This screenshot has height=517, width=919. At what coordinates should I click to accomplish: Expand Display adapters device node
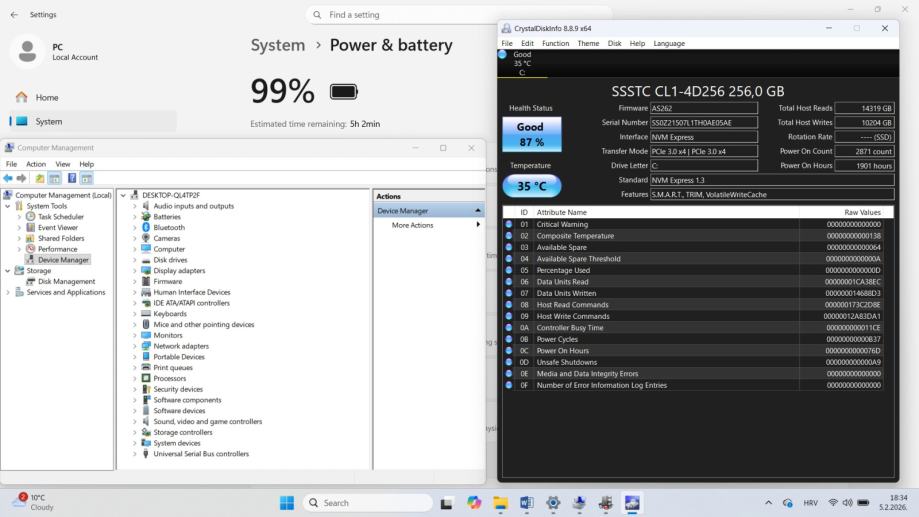tap(134, 271)
